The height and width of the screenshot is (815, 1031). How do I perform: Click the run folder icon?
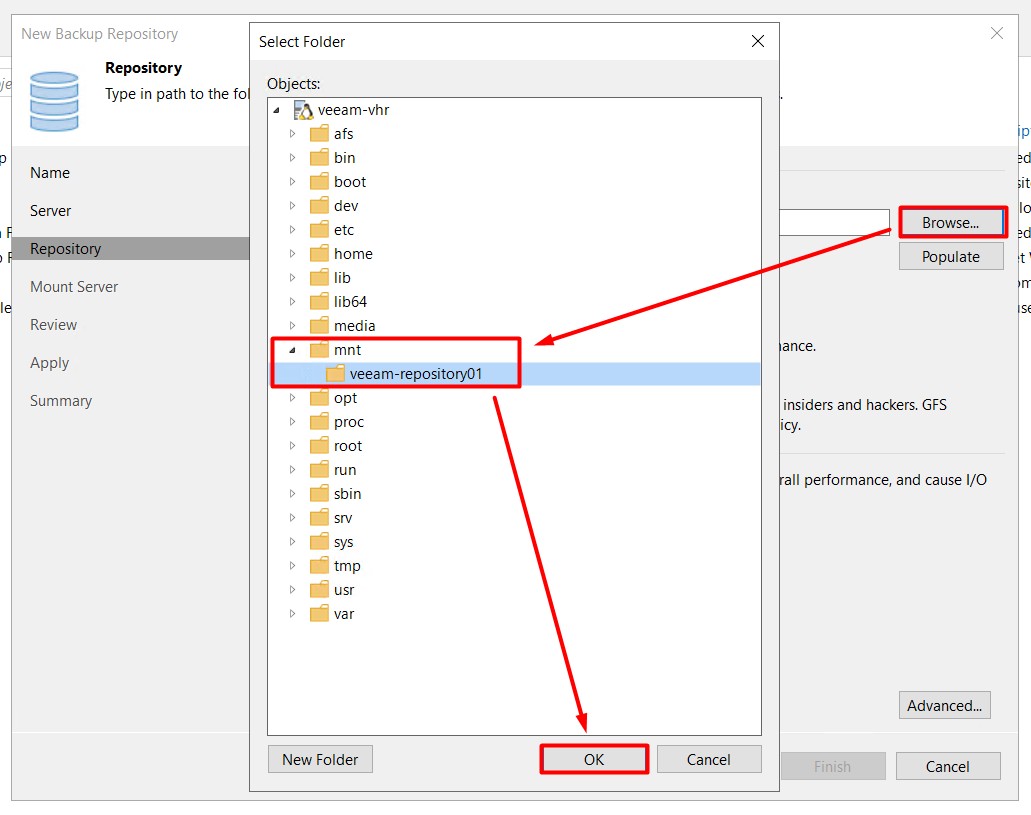320,470
